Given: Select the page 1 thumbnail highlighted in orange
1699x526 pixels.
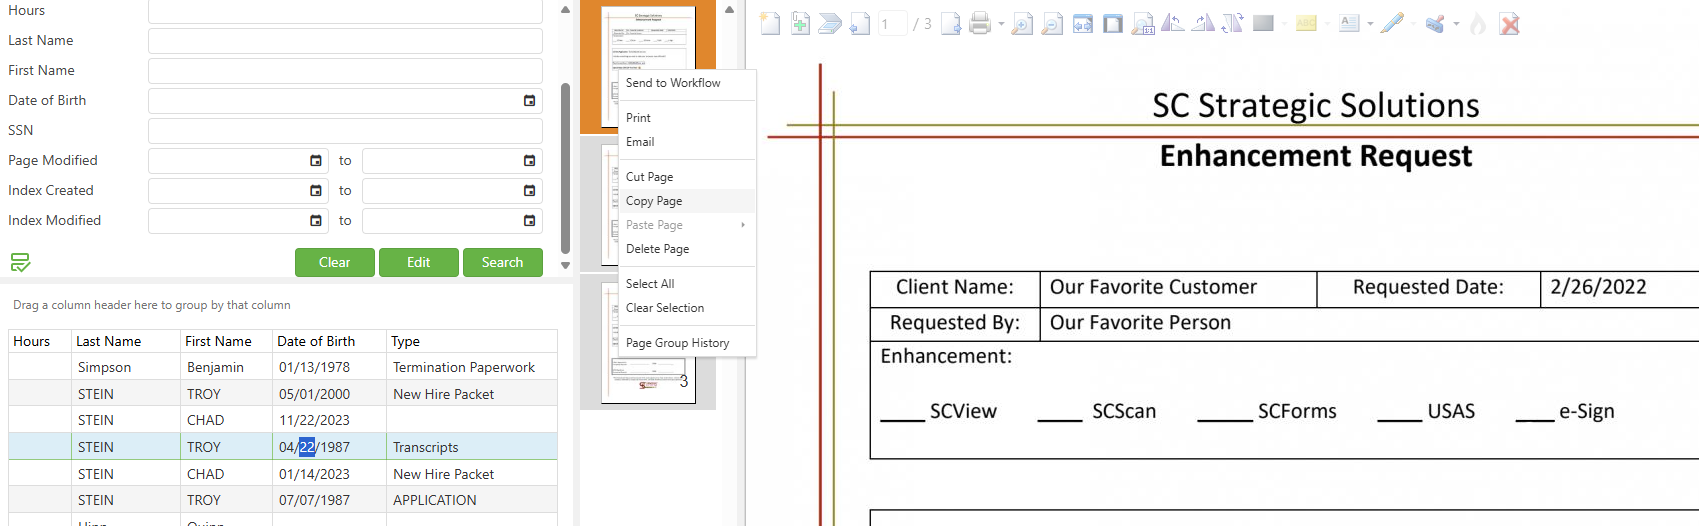Looking at the screenshot, I should pos(648,65).
